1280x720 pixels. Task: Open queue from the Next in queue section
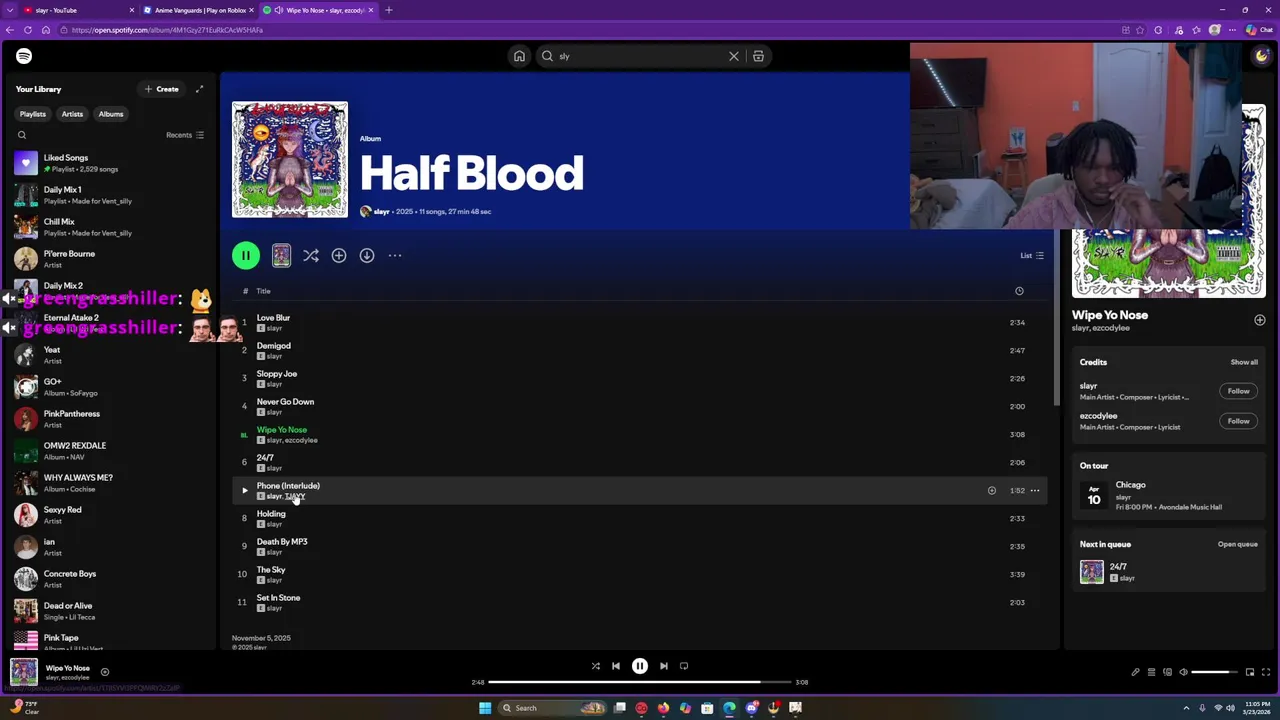click(x=1237, y=544)
